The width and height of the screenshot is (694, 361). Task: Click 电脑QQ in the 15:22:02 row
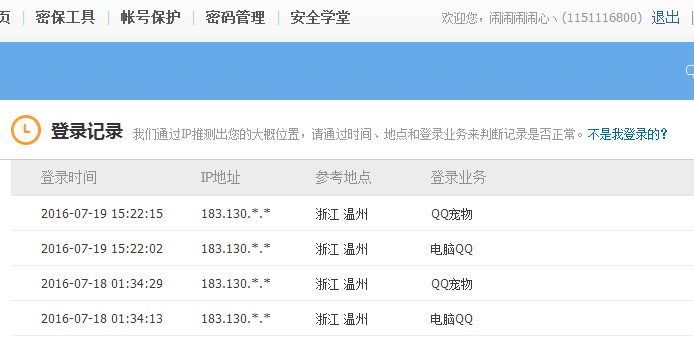pos(451,249)
